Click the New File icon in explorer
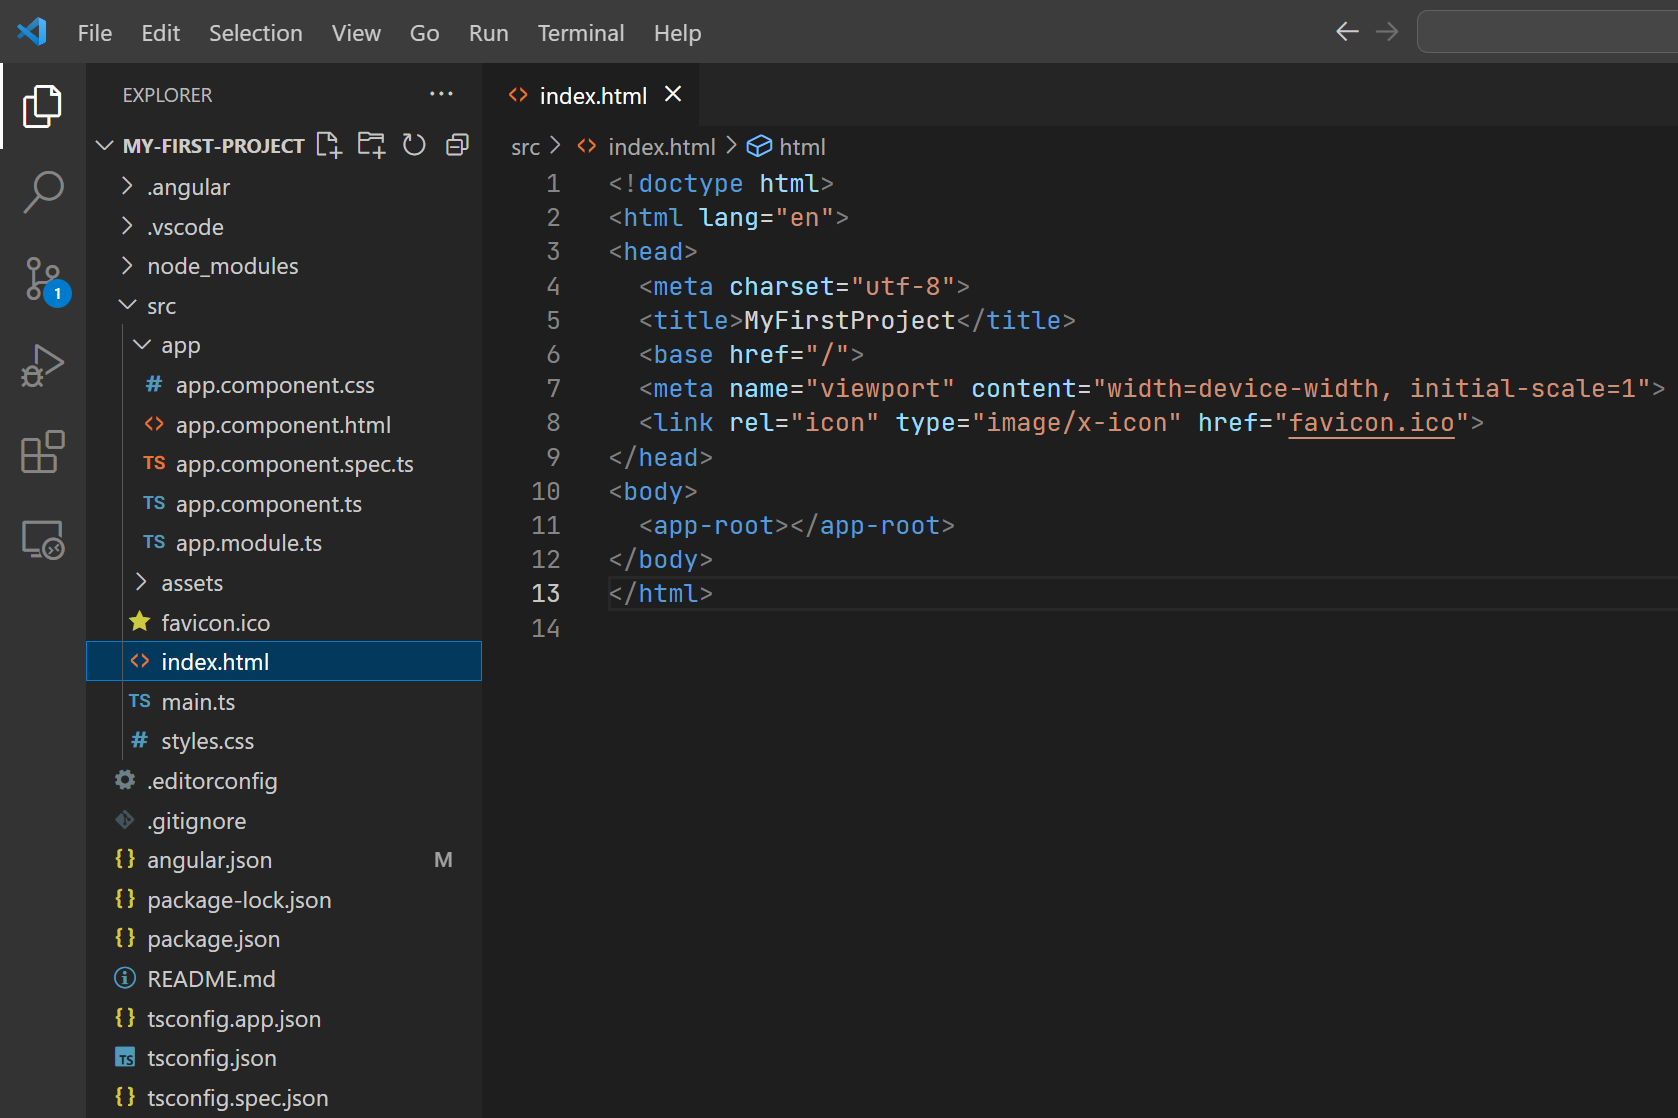The width and height of the screenshot is (1678, 1118). coord(329,145)
